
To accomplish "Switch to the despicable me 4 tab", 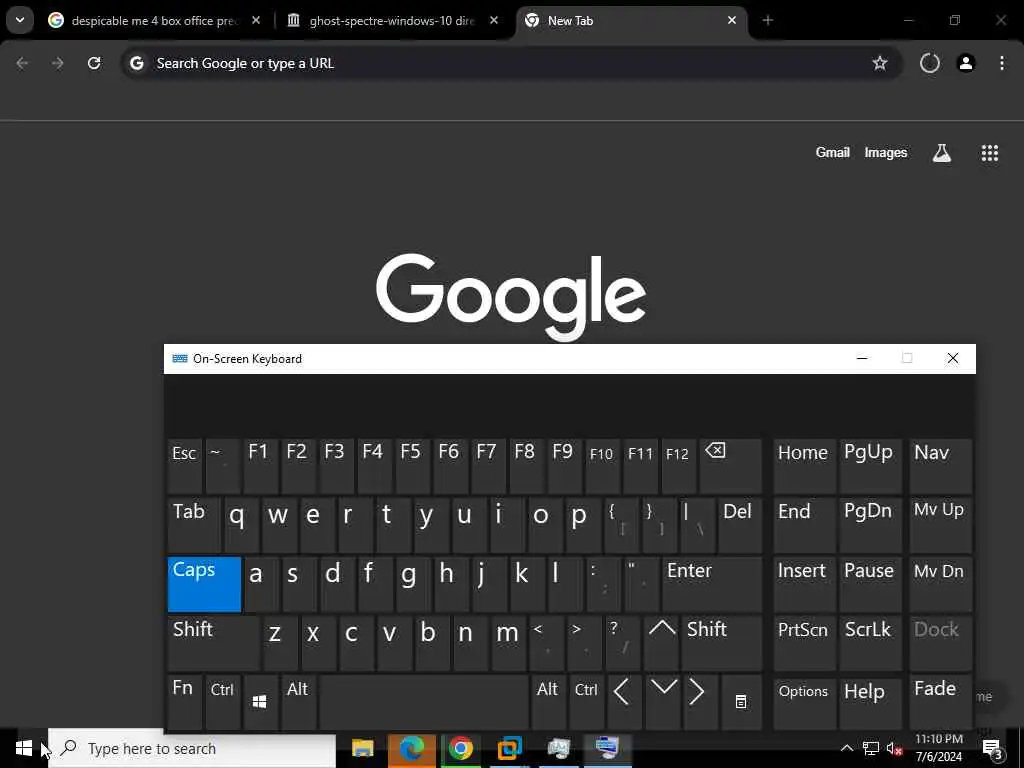I will point(154,21).
